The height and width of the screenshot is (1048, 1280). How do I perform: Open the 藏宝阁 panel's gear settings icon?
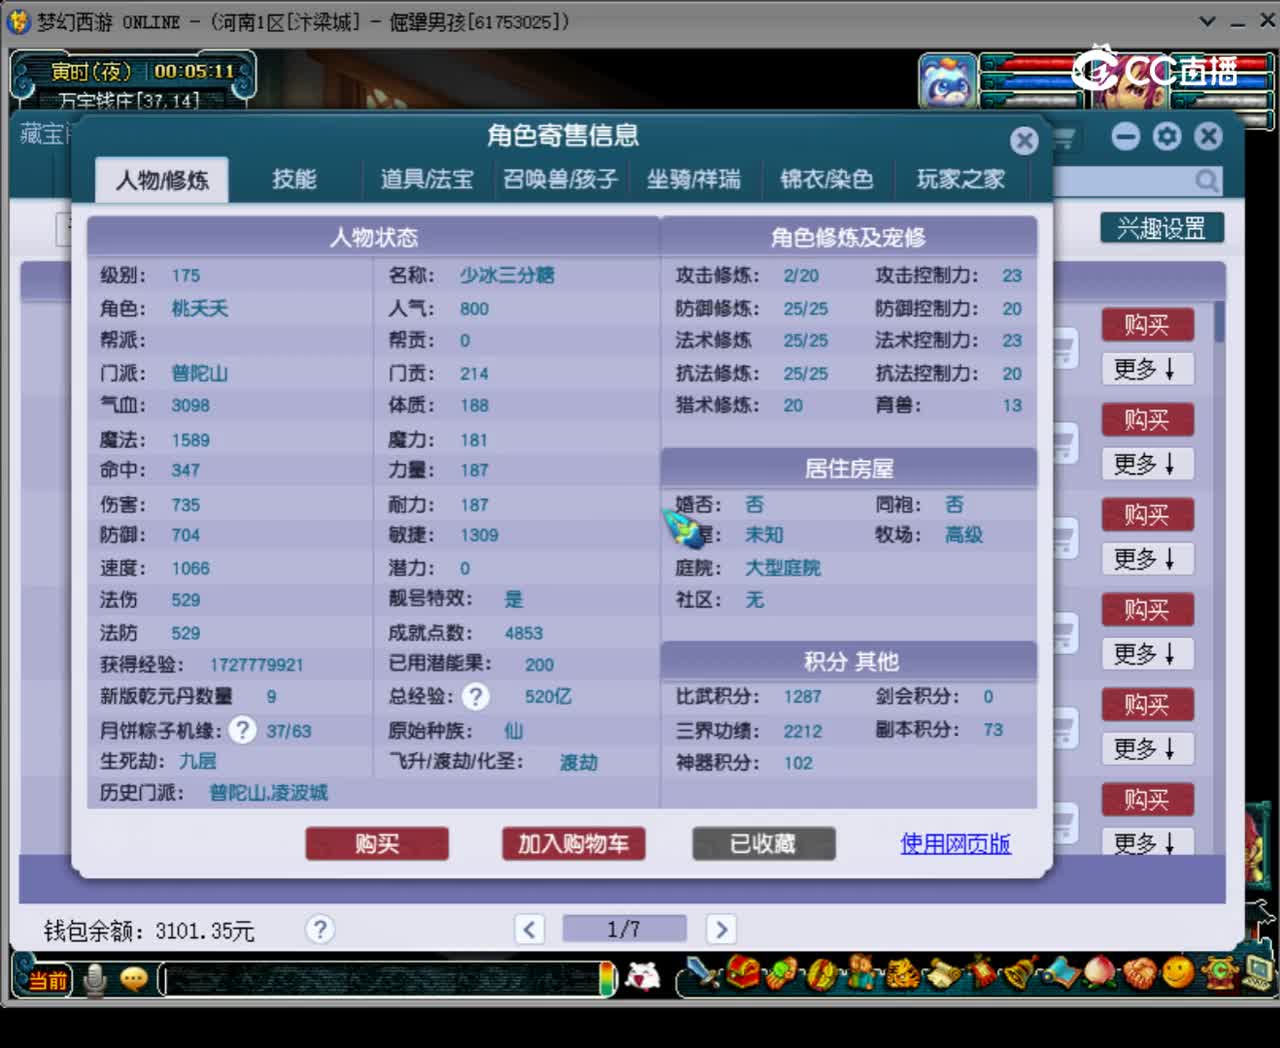(x=1167, y=136)
